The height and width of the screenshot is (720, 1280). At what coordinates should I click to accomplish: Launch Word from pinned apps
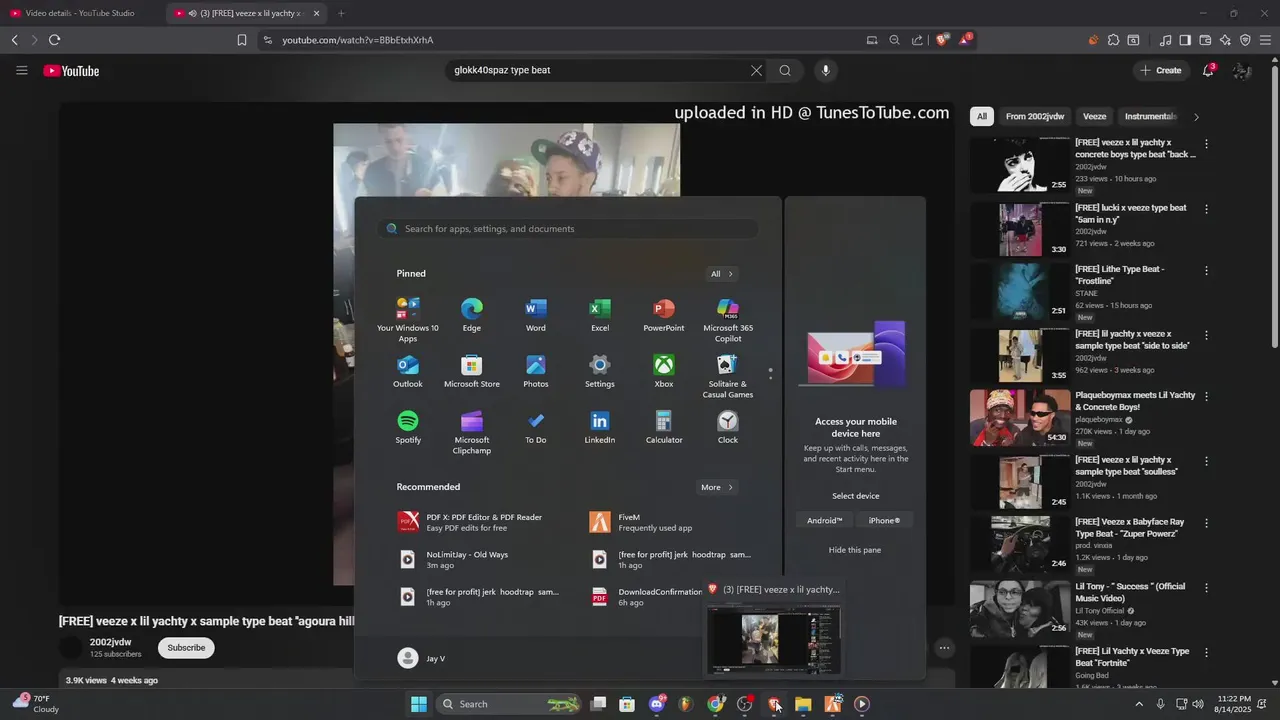[536, 315]
